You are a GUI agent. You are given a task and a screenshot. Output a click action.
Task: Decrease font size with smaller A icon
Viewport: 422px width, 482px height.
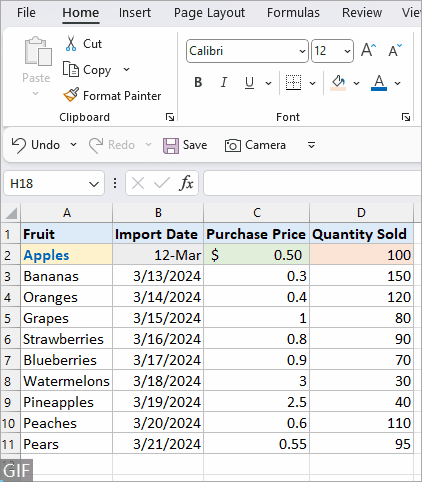(395, 51)
